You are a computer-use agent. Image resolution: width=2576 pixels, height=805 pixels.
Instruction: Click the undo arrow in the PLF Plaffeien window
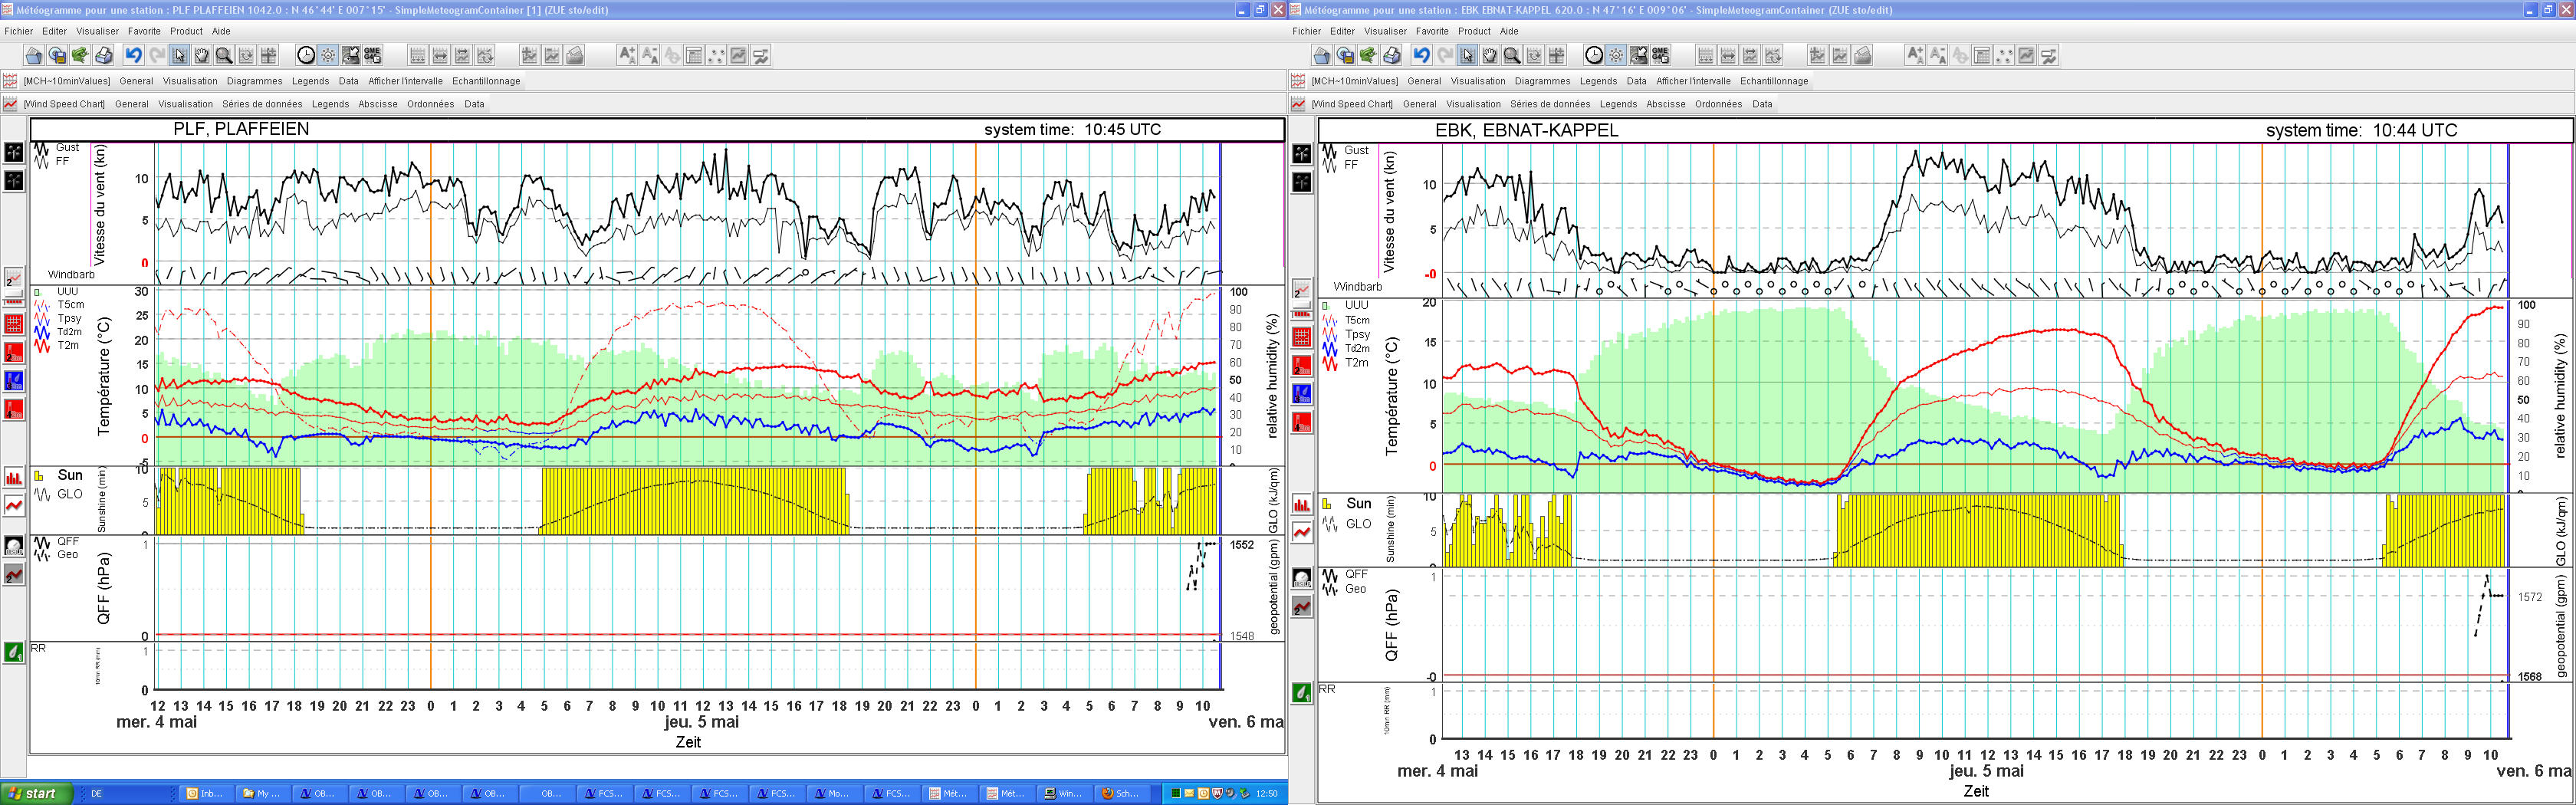tap(133, 56)
